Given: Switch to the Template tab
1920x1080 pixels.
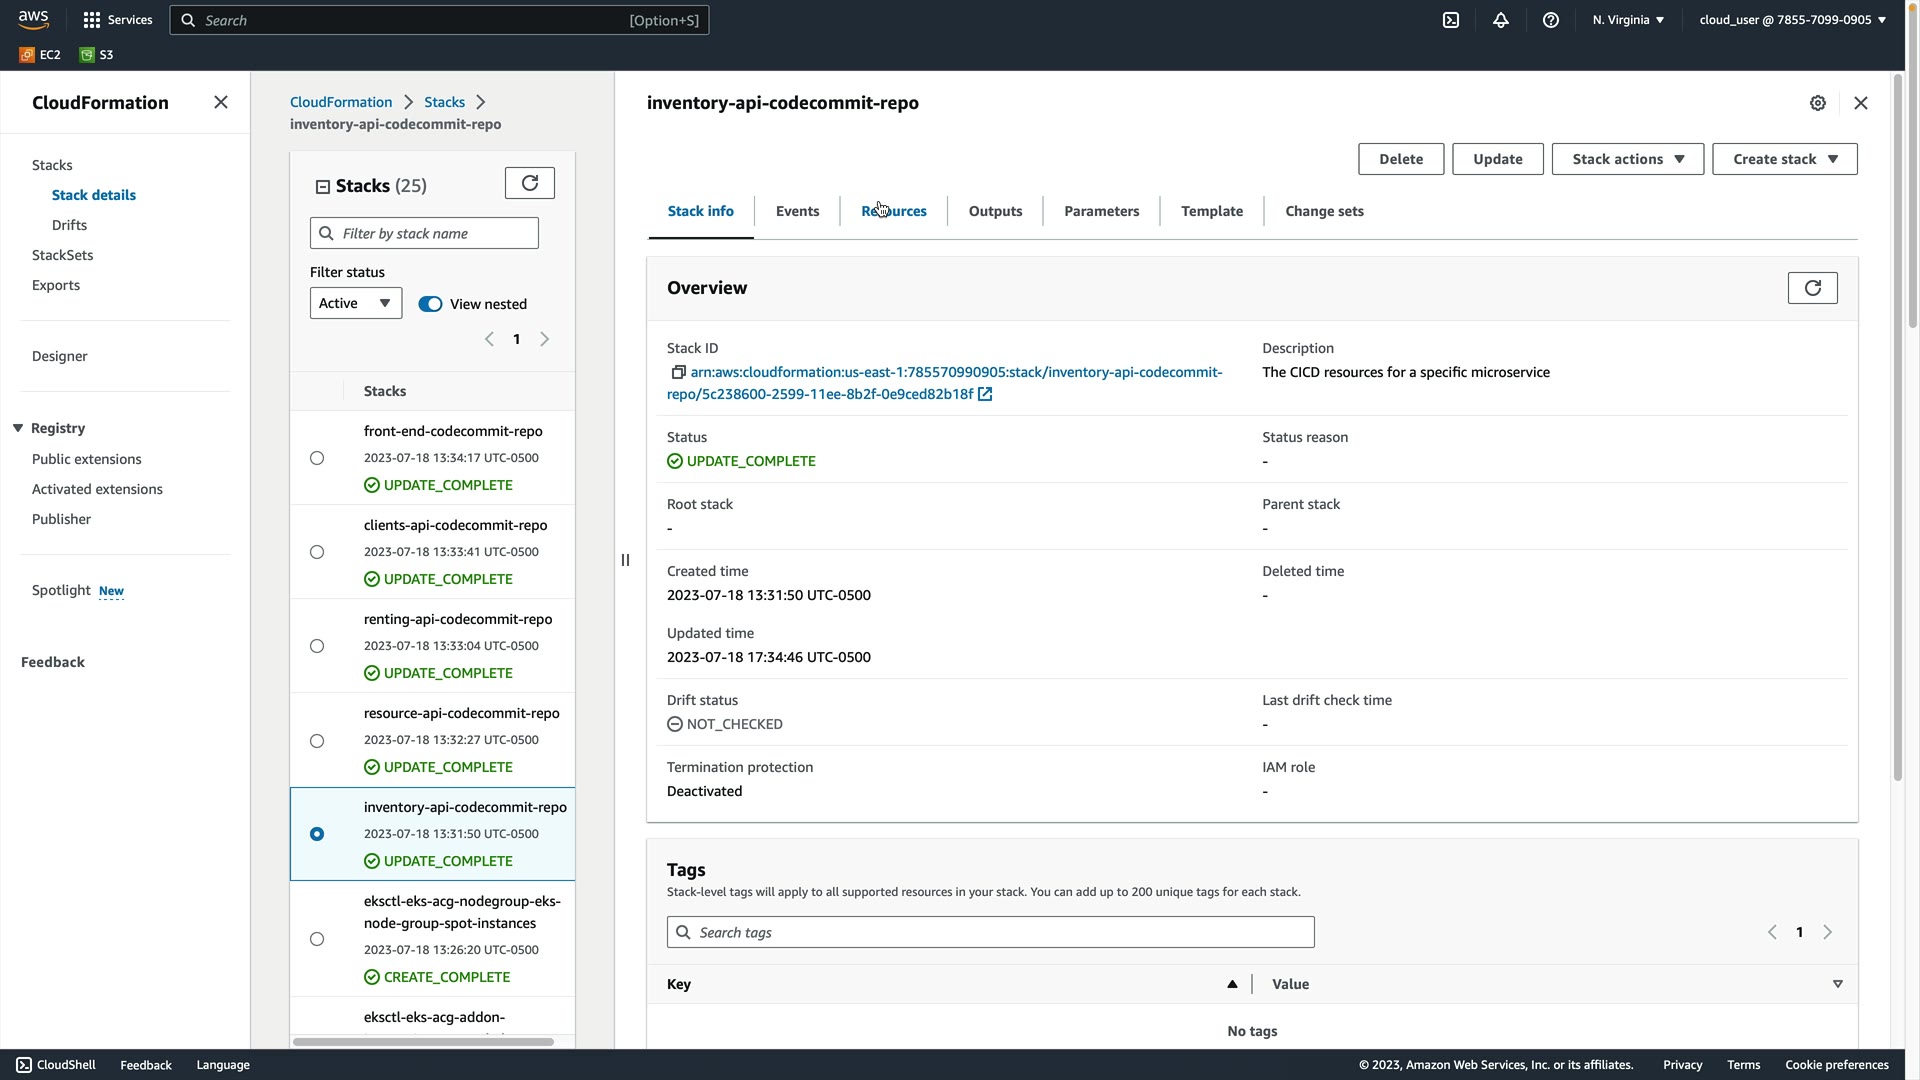Looking at the screenshot, I should pyautogui.click(x=1211, y=211).
